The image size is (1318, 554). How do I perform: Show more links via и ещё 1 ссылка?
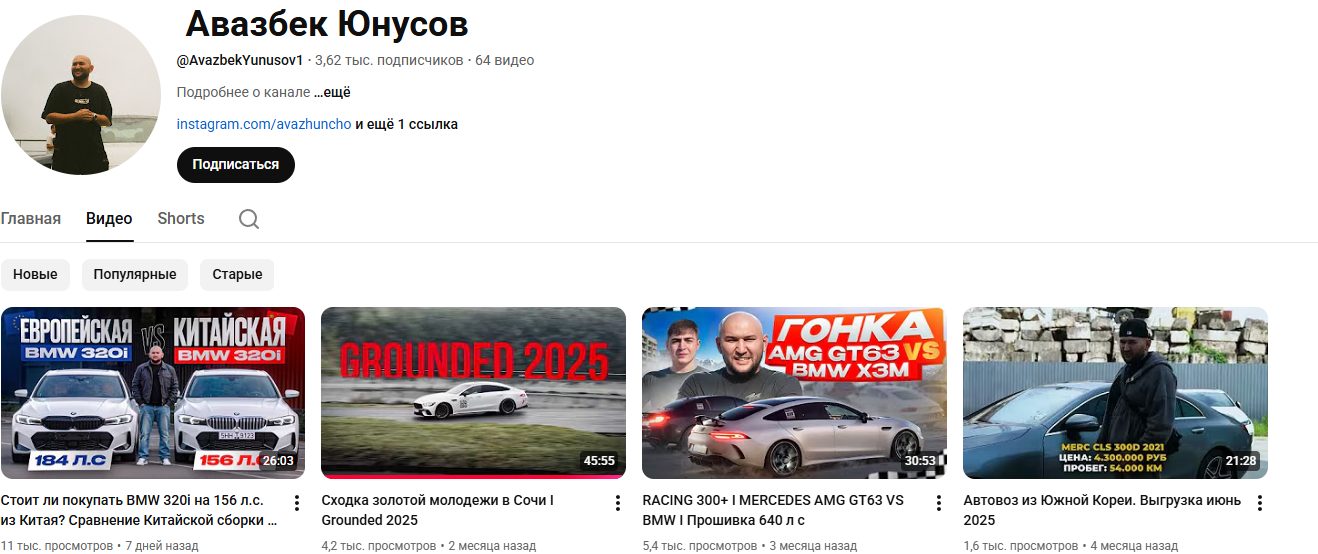point(407,124)
